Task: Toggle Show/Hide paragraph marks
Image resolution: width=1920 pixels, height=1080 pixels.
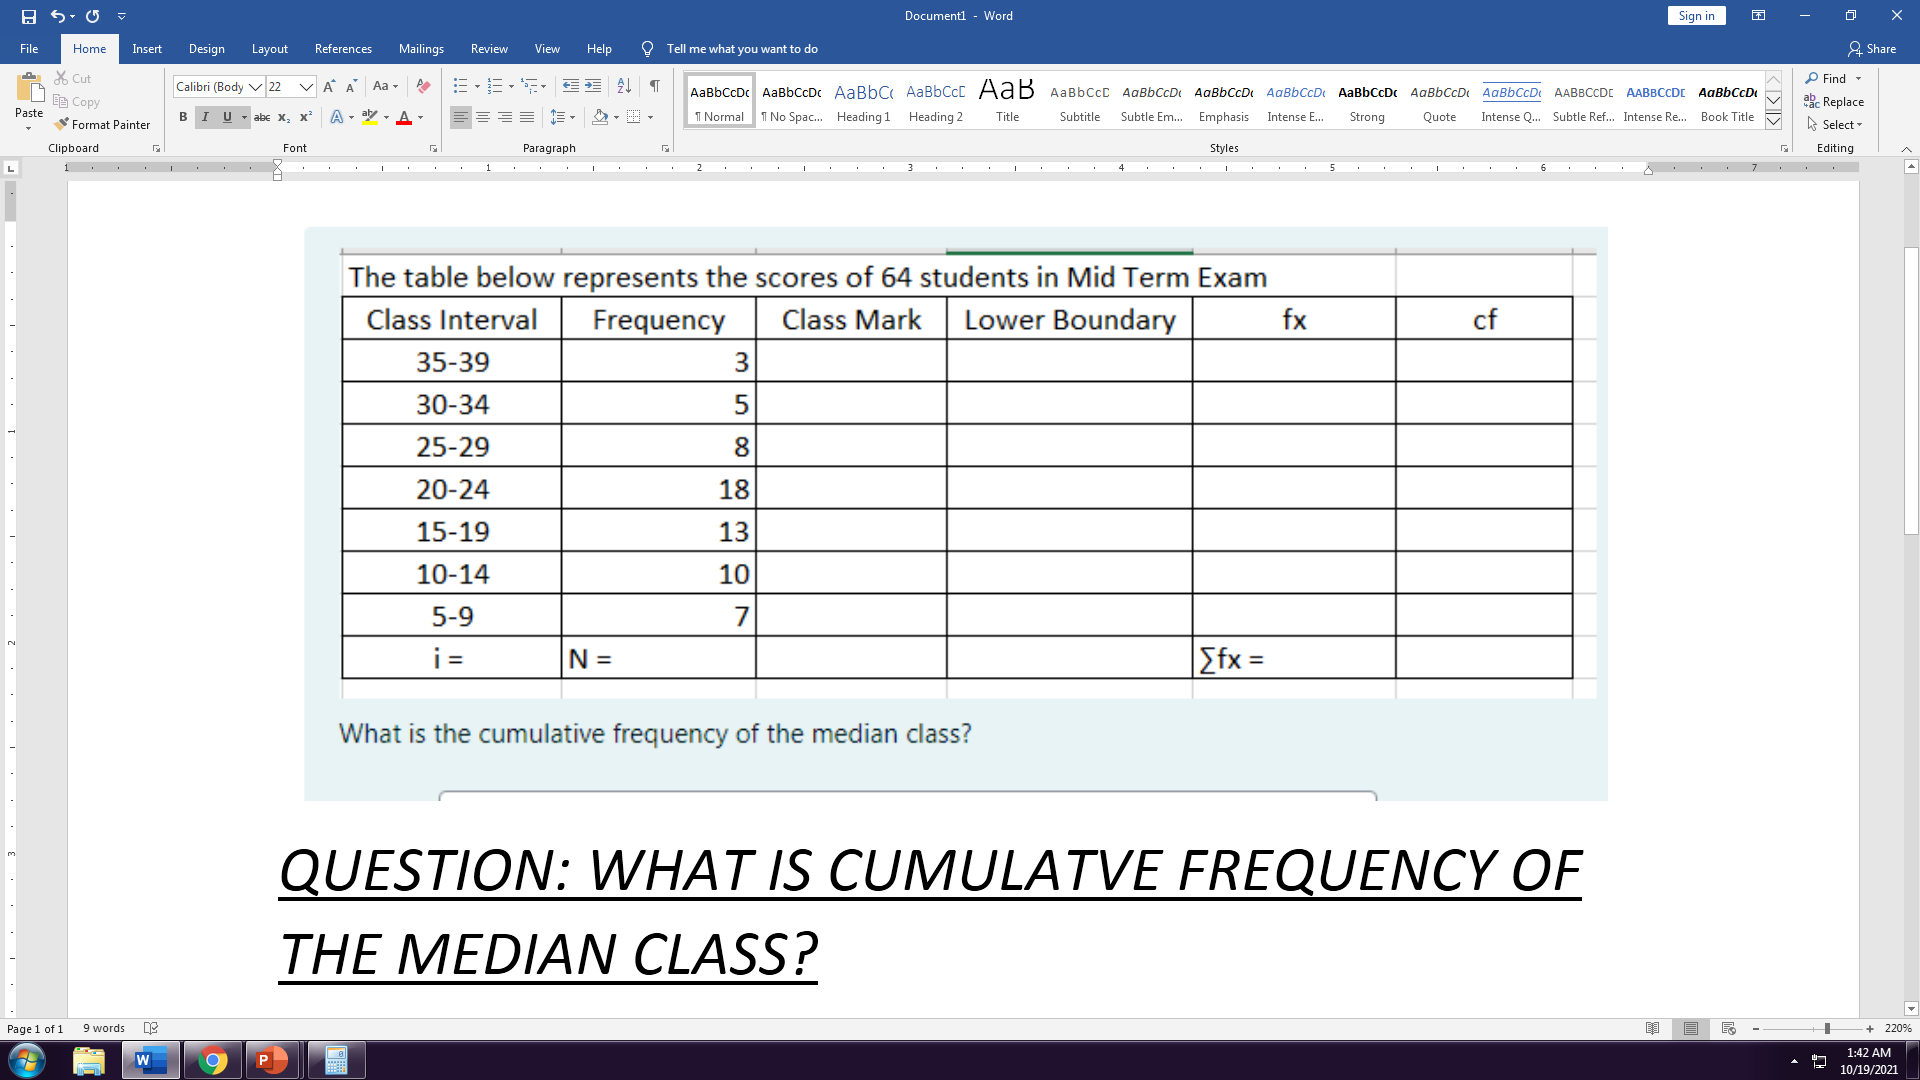Action: (x=654, y=86)
